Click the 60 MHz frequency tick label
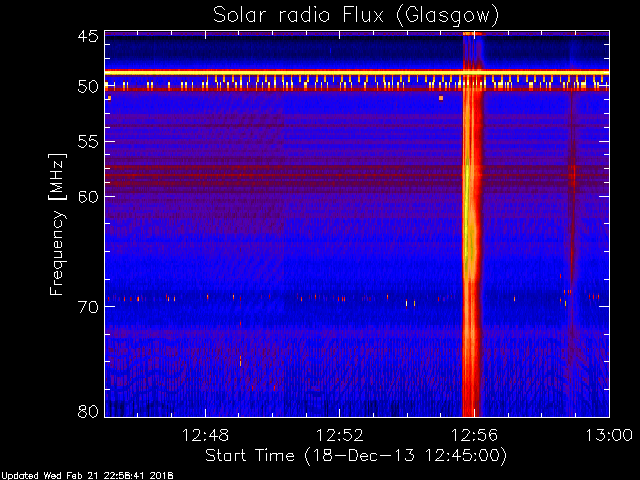The image size is (640, 480). [87, 196]
